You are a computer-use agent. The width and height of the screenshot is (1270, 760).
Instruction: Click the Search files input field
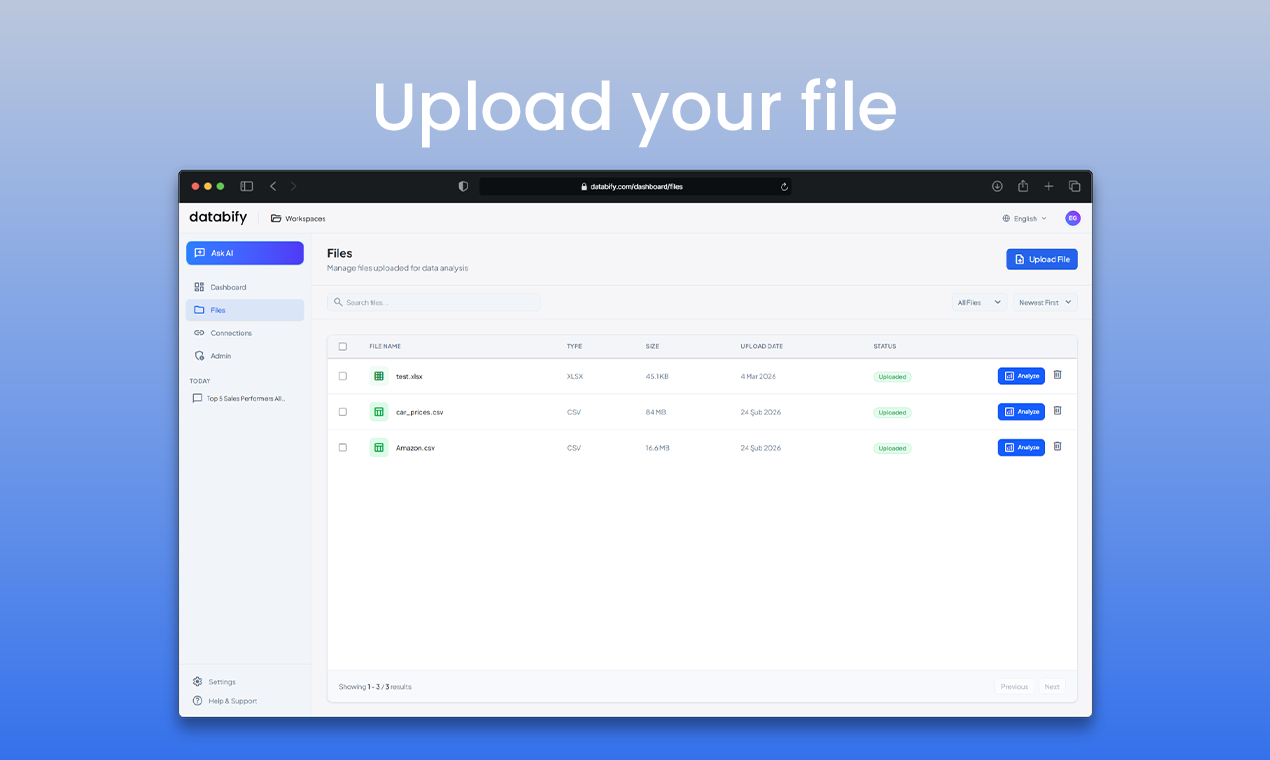pos(434,301)
